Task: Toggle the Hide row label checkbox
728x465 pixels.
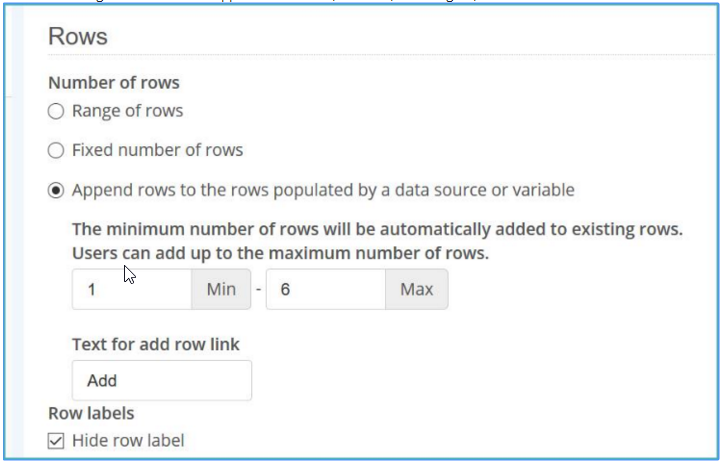Action: click(56, 440)
